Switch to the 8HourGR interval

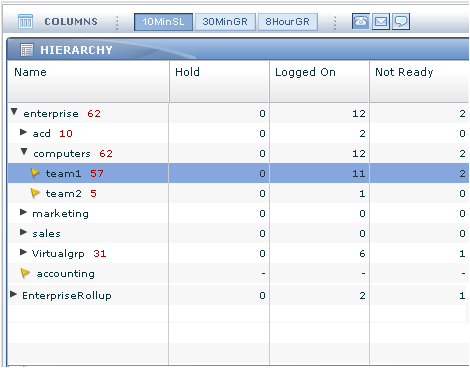(287, 22)
